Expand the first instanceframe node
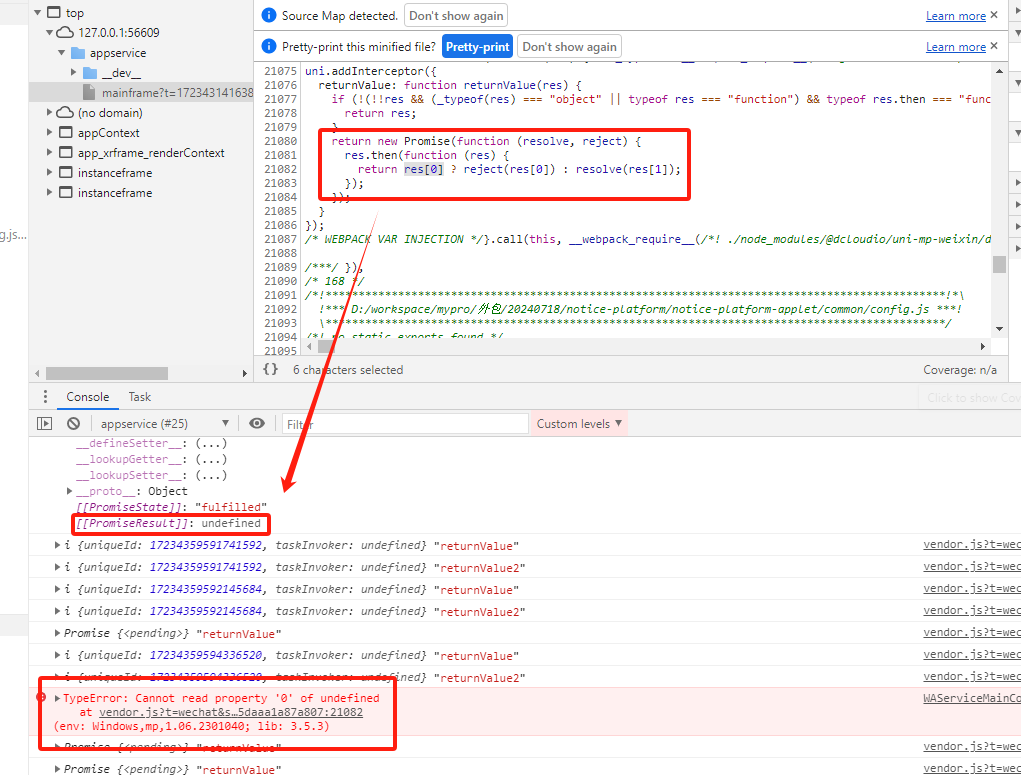Image resolution: width=1021 pixels, height=775 pixels. [x=49, y=173]
